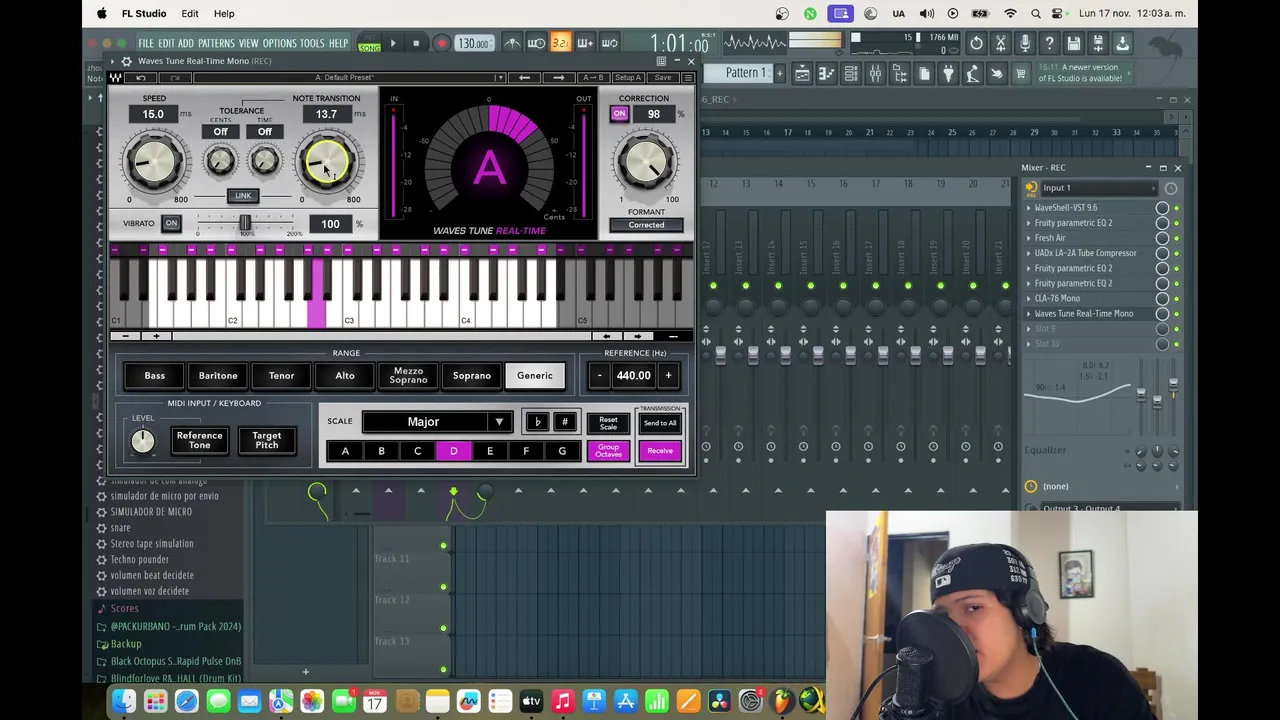
Task: Click the save project floppy icon
Action: (x=1073, y=43)
